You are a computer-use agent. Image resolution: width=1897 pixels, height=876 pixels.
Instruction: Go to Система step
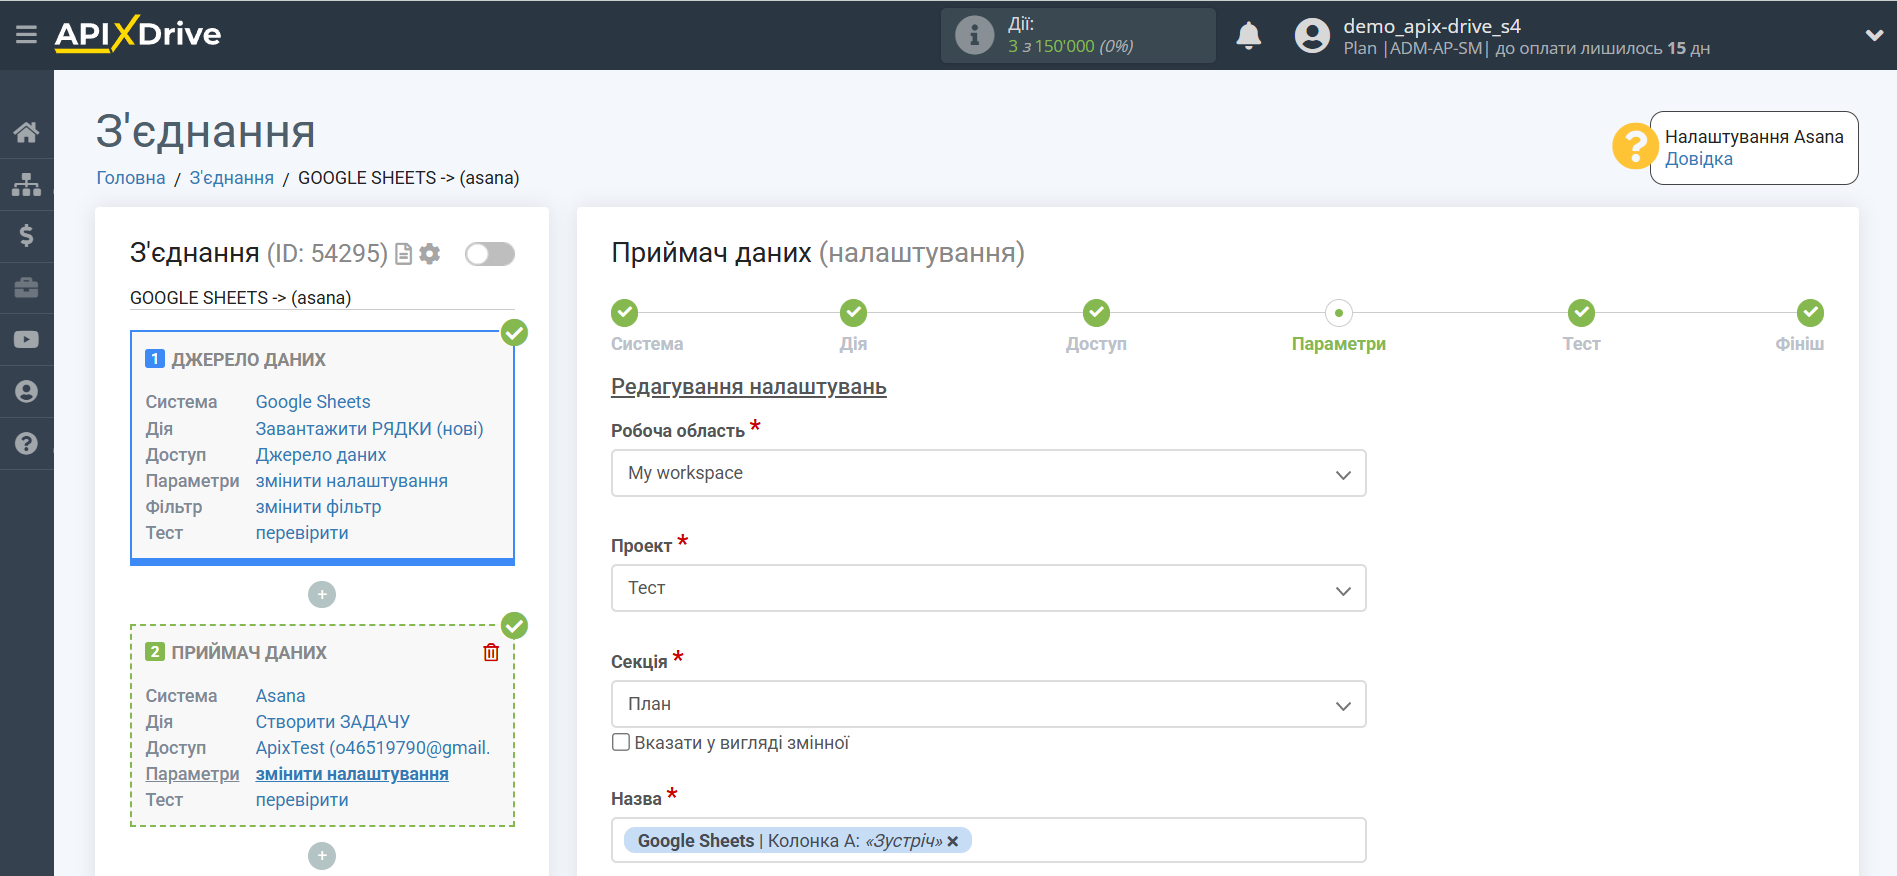[x=625, y=313]
